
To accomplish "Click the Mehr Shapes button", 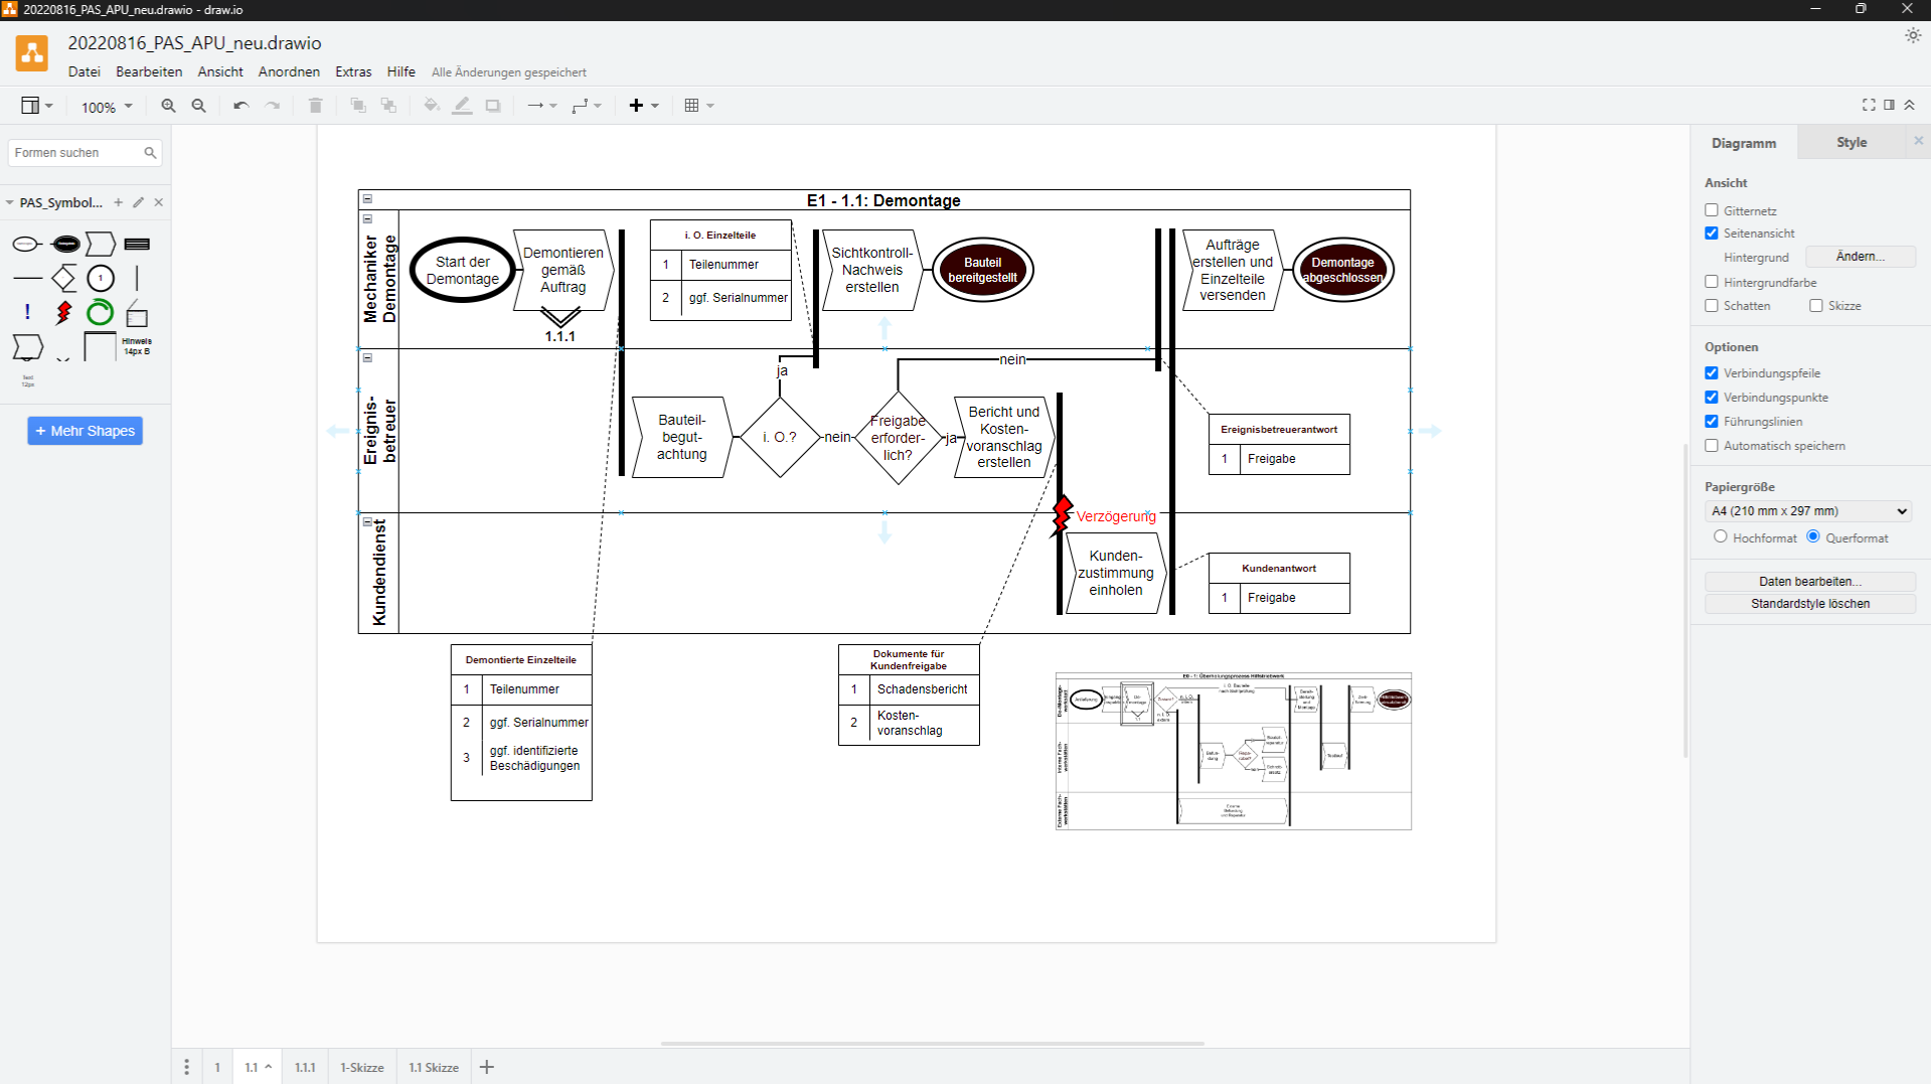I will [84, 430].
